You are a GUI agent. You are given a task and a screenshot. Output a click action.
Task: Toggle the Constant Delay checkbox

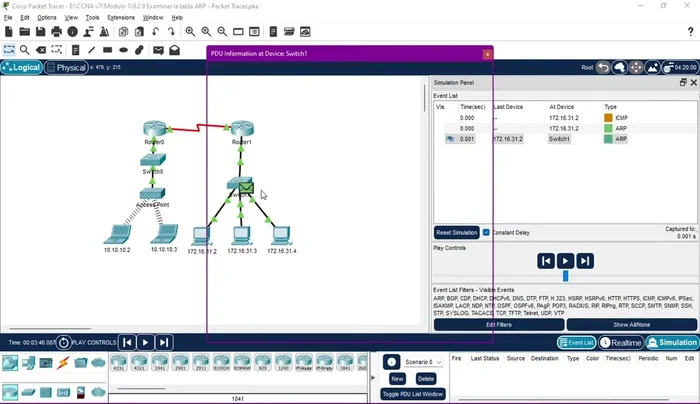coord(486,232)
